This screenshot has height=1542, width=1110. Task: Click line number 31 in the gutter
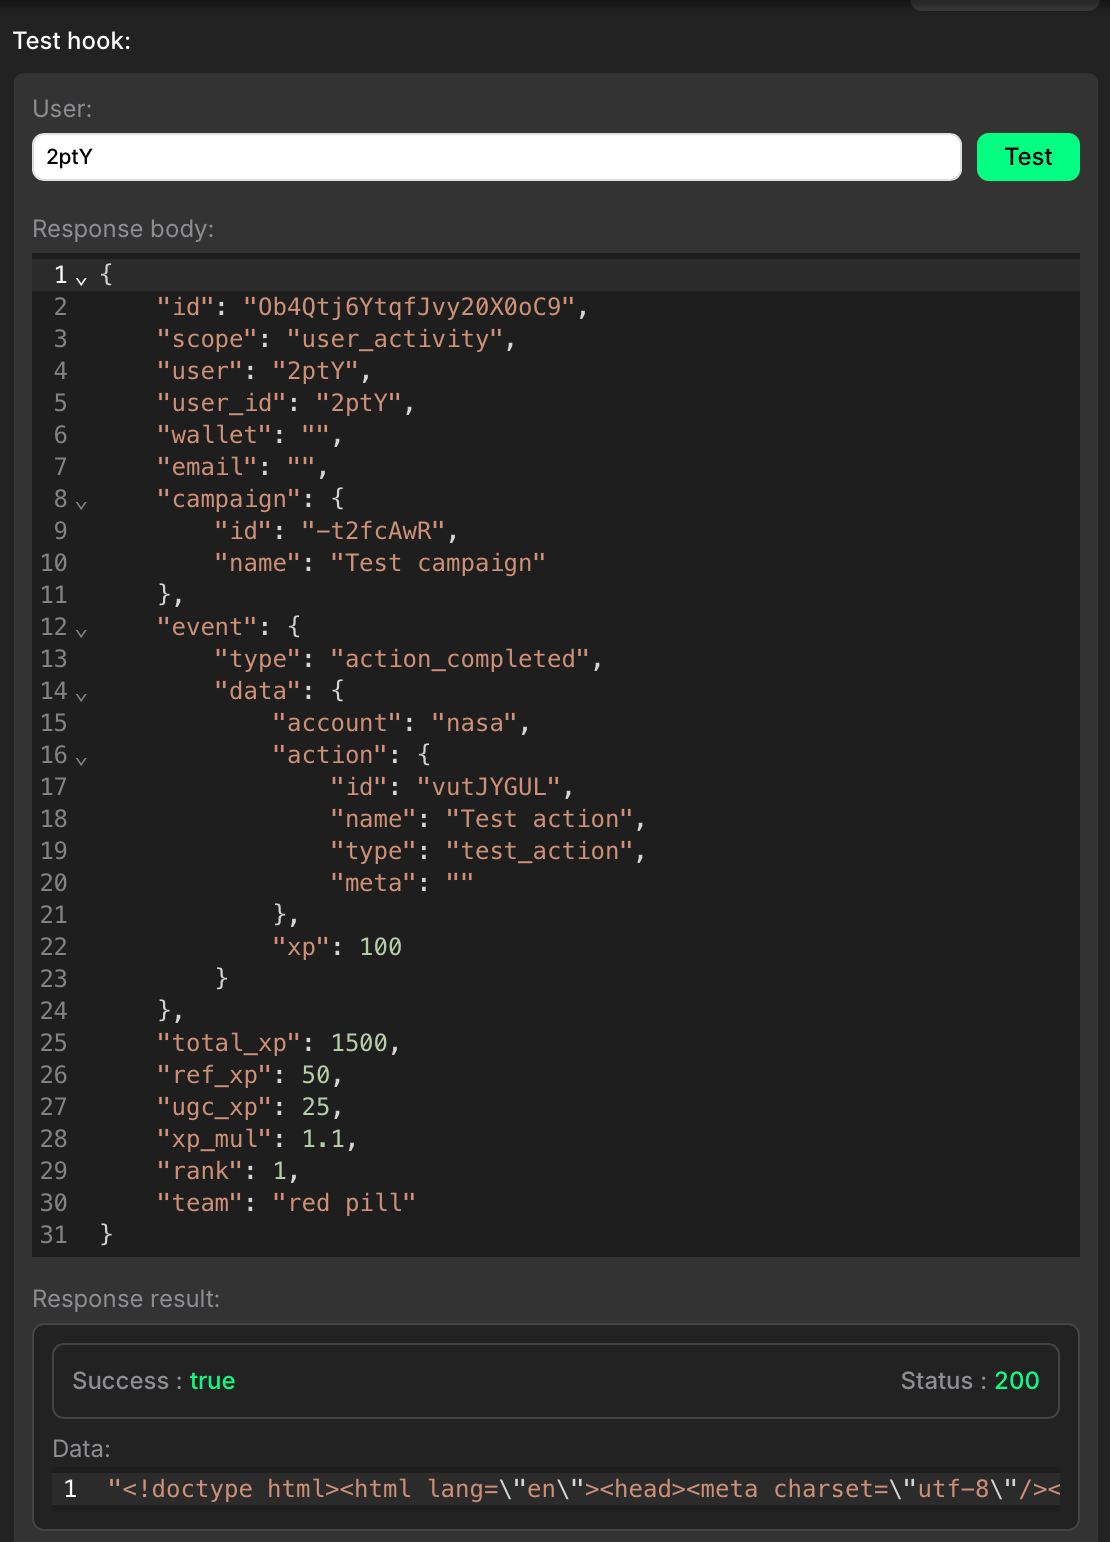54,1235
